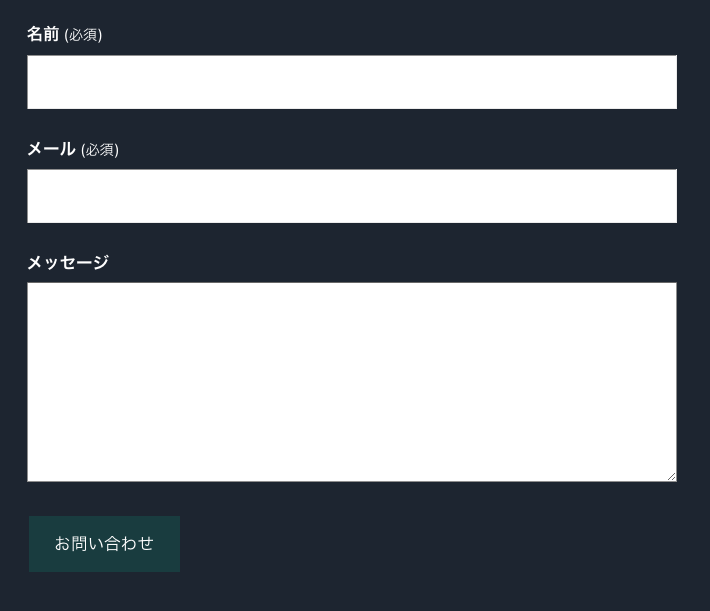Click the (必須) marker beside 名前
Viewport: 710px width, 611px height.
(x=83, y=35)
